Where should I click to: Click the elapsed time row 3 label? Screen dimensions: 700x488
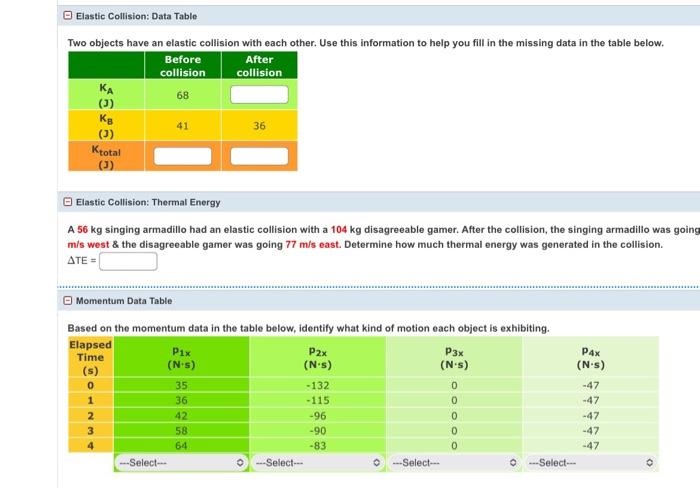90,431
